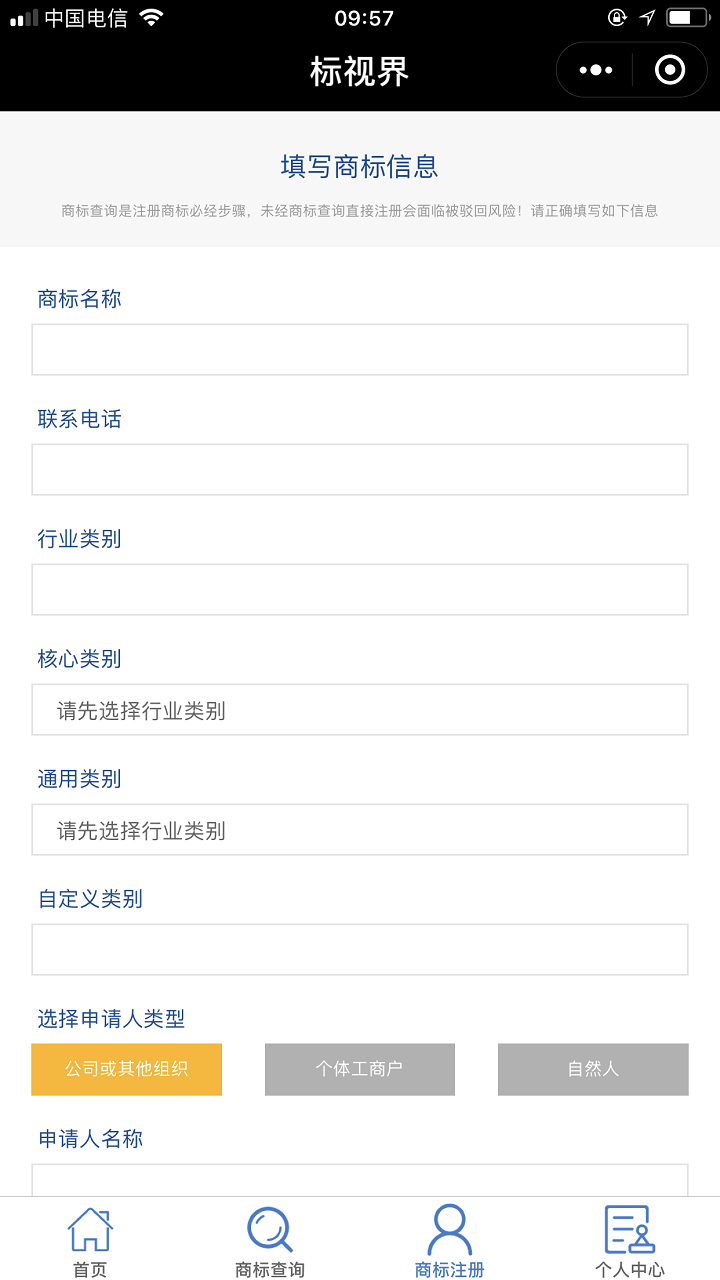Open 个人中心 document icon
The height and width of the screenshot is (1280, 720).
point(630,1230)
